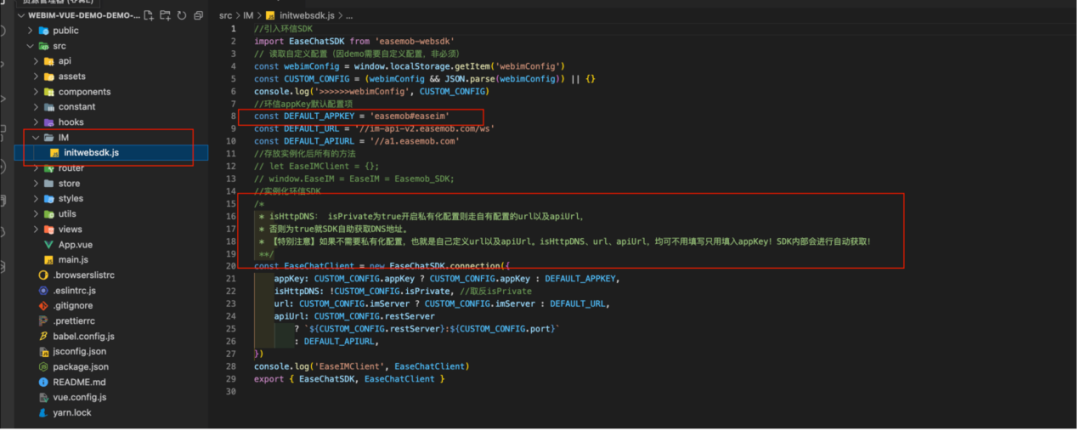The image size is (1080, 431).
Task: Click EaseChatSDK.connection on line 20
Action: [447, 266]
